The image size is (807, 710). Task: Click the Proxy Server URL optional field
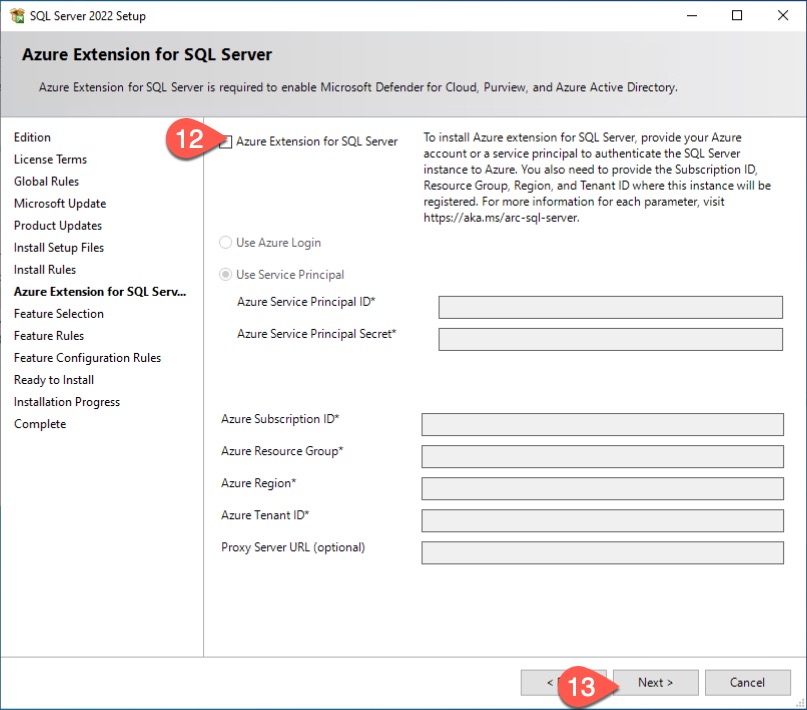602,552
